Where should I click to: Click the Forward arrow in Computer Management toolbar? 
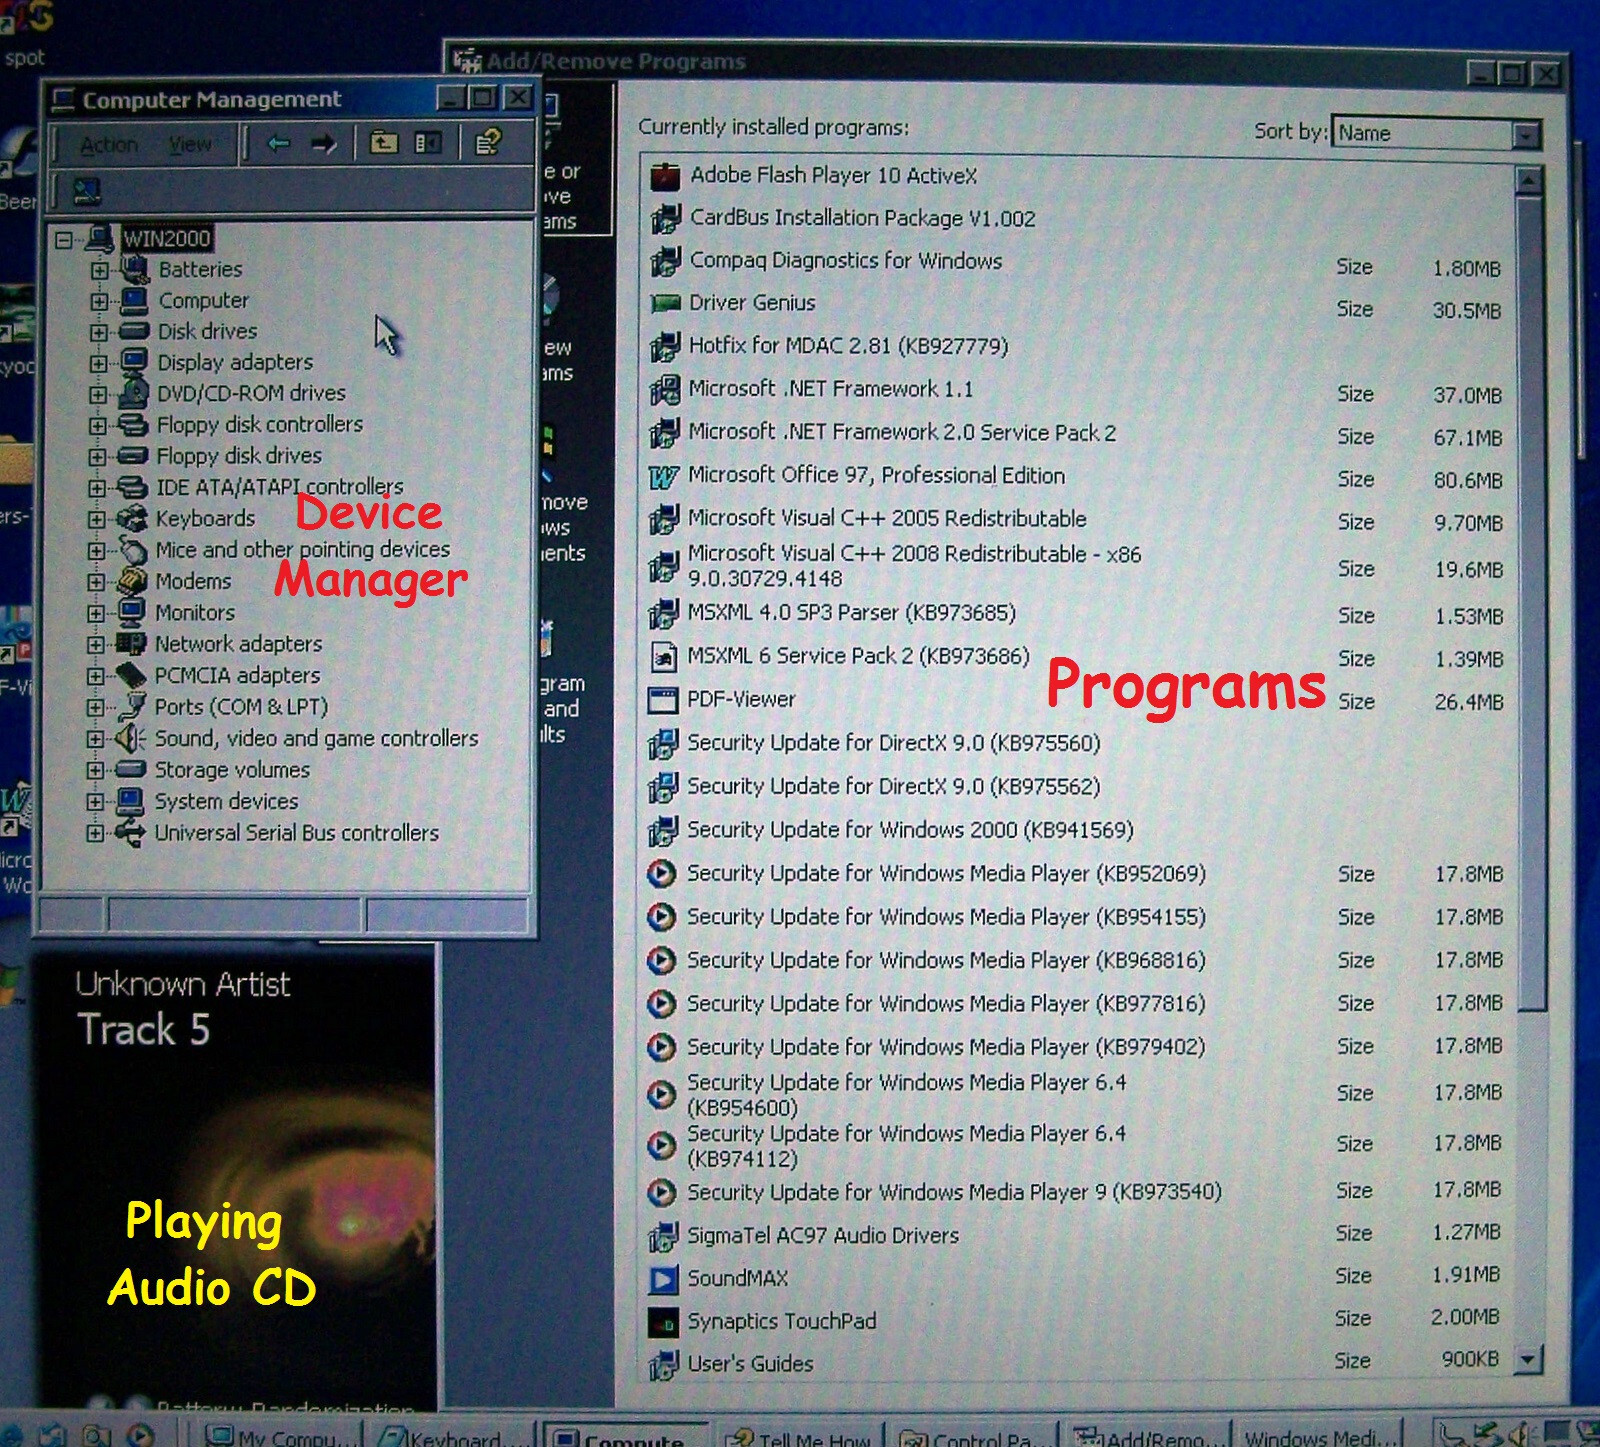point(323,144)
